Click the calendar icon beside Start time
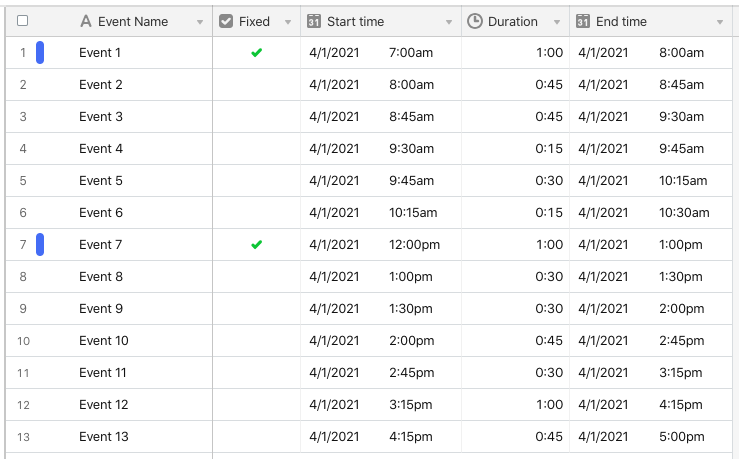 (x=314, y=21)
